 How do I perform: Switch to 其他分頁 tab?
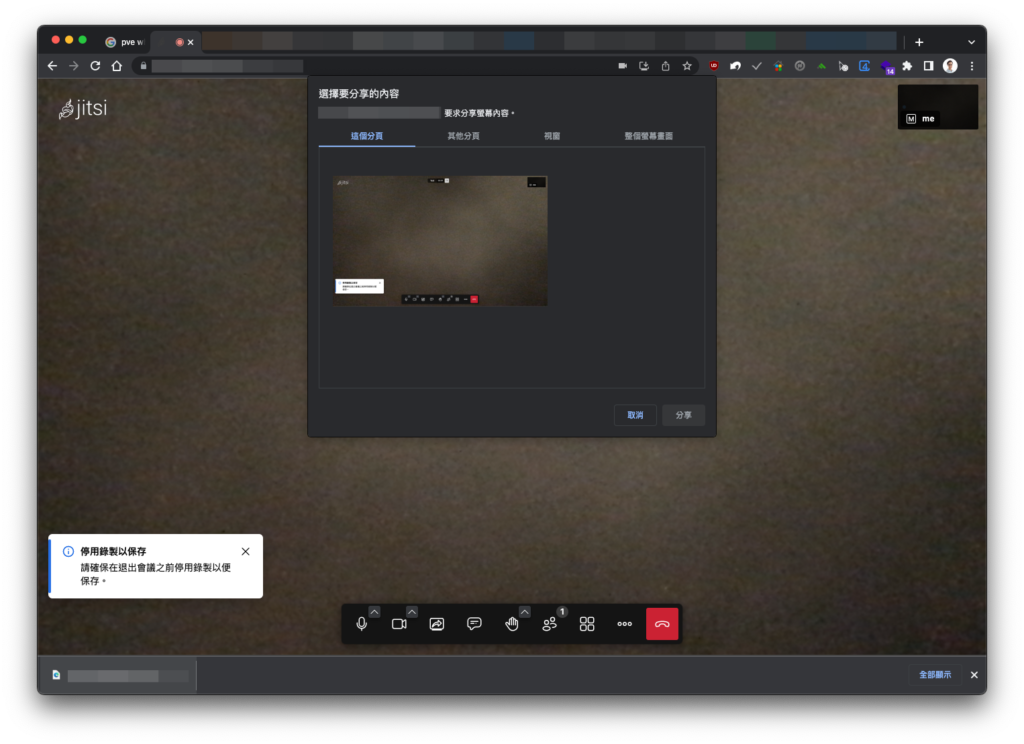pos(464,136)
